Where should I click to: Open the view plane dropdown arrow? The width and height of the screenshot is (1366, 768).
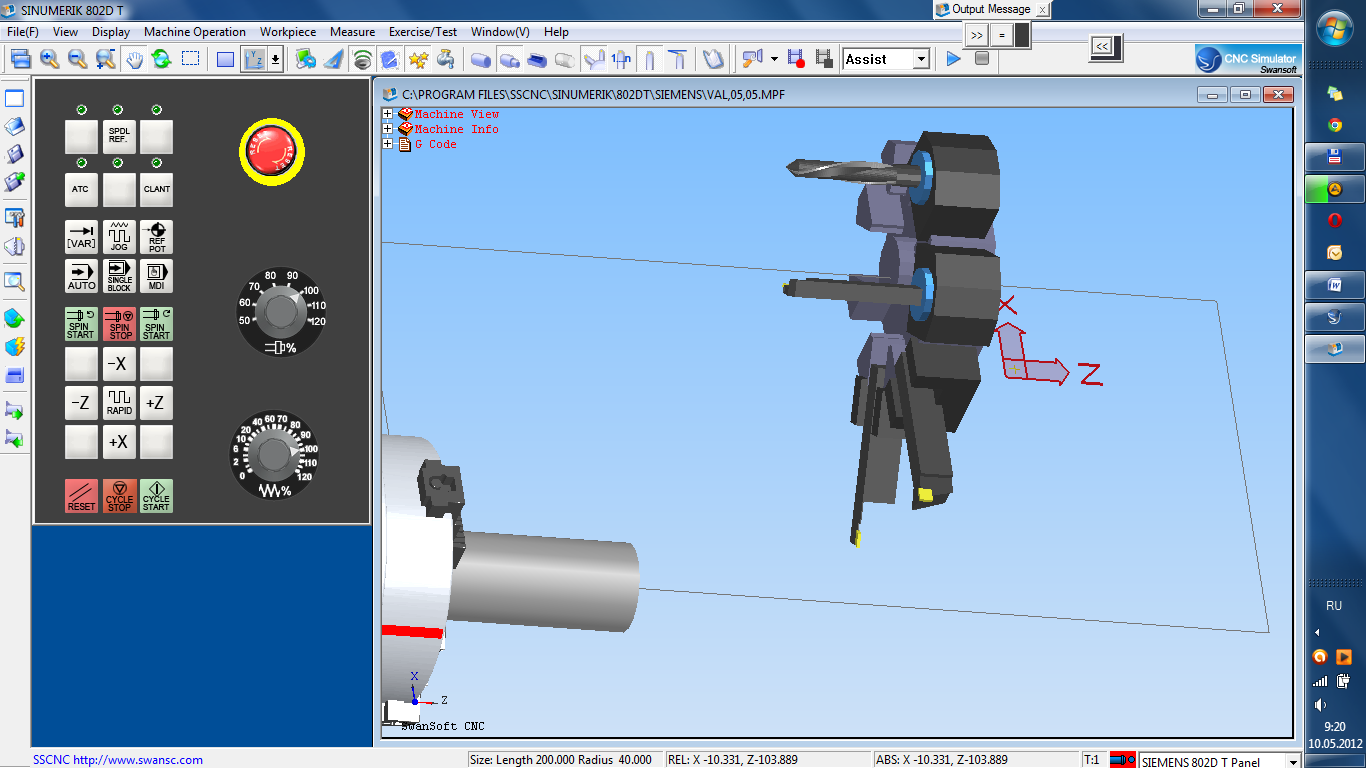275,59
